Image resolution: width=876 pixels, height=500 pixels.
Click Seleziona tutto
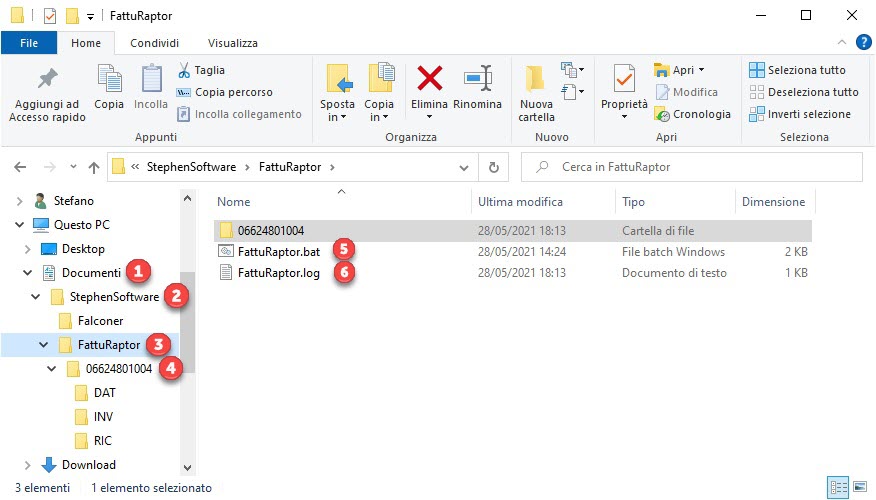tap(797, 70)
